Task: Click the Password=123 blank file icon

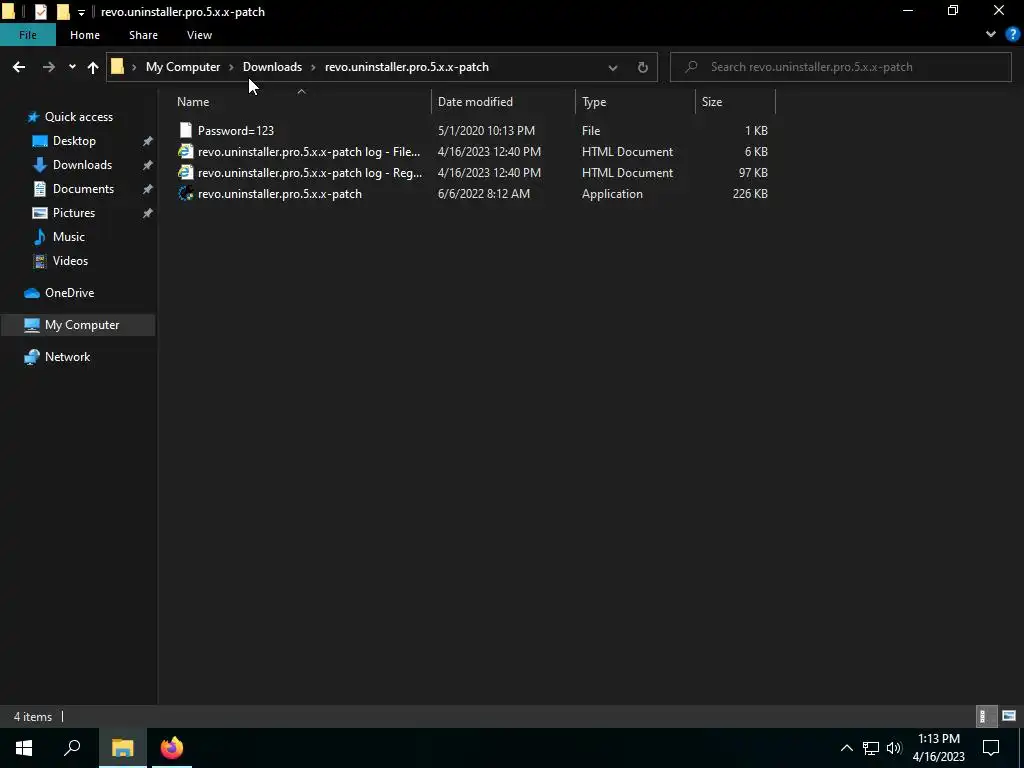Action: (185, 131)
